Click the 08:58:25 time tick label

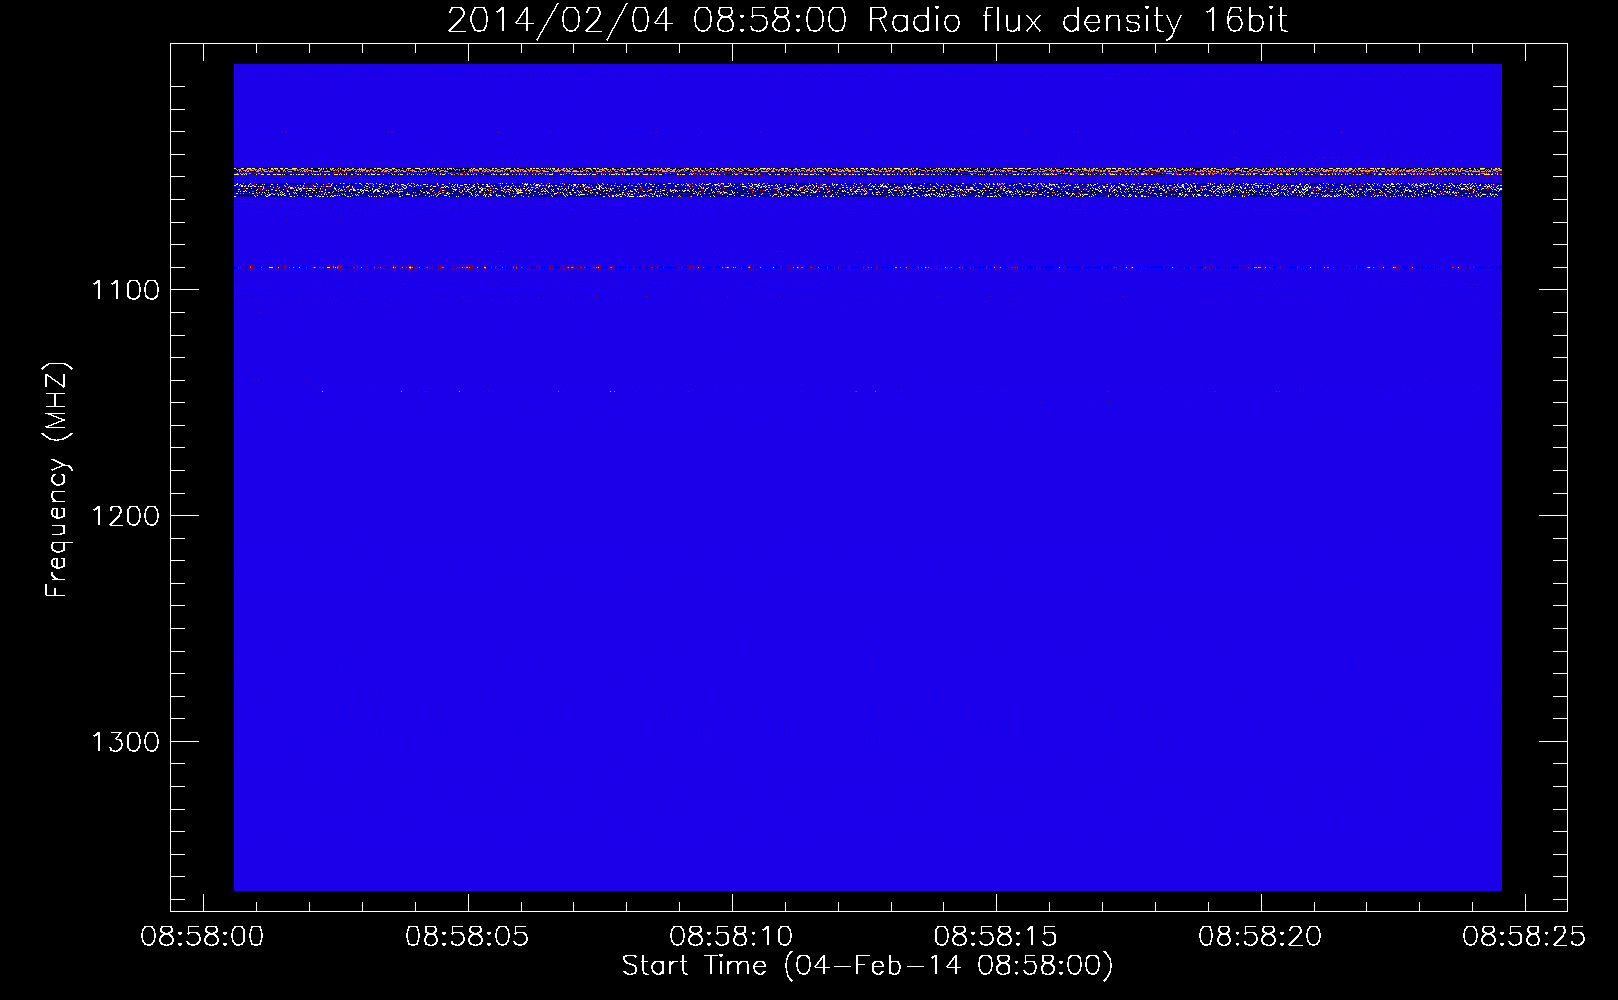click(1524, 937)
